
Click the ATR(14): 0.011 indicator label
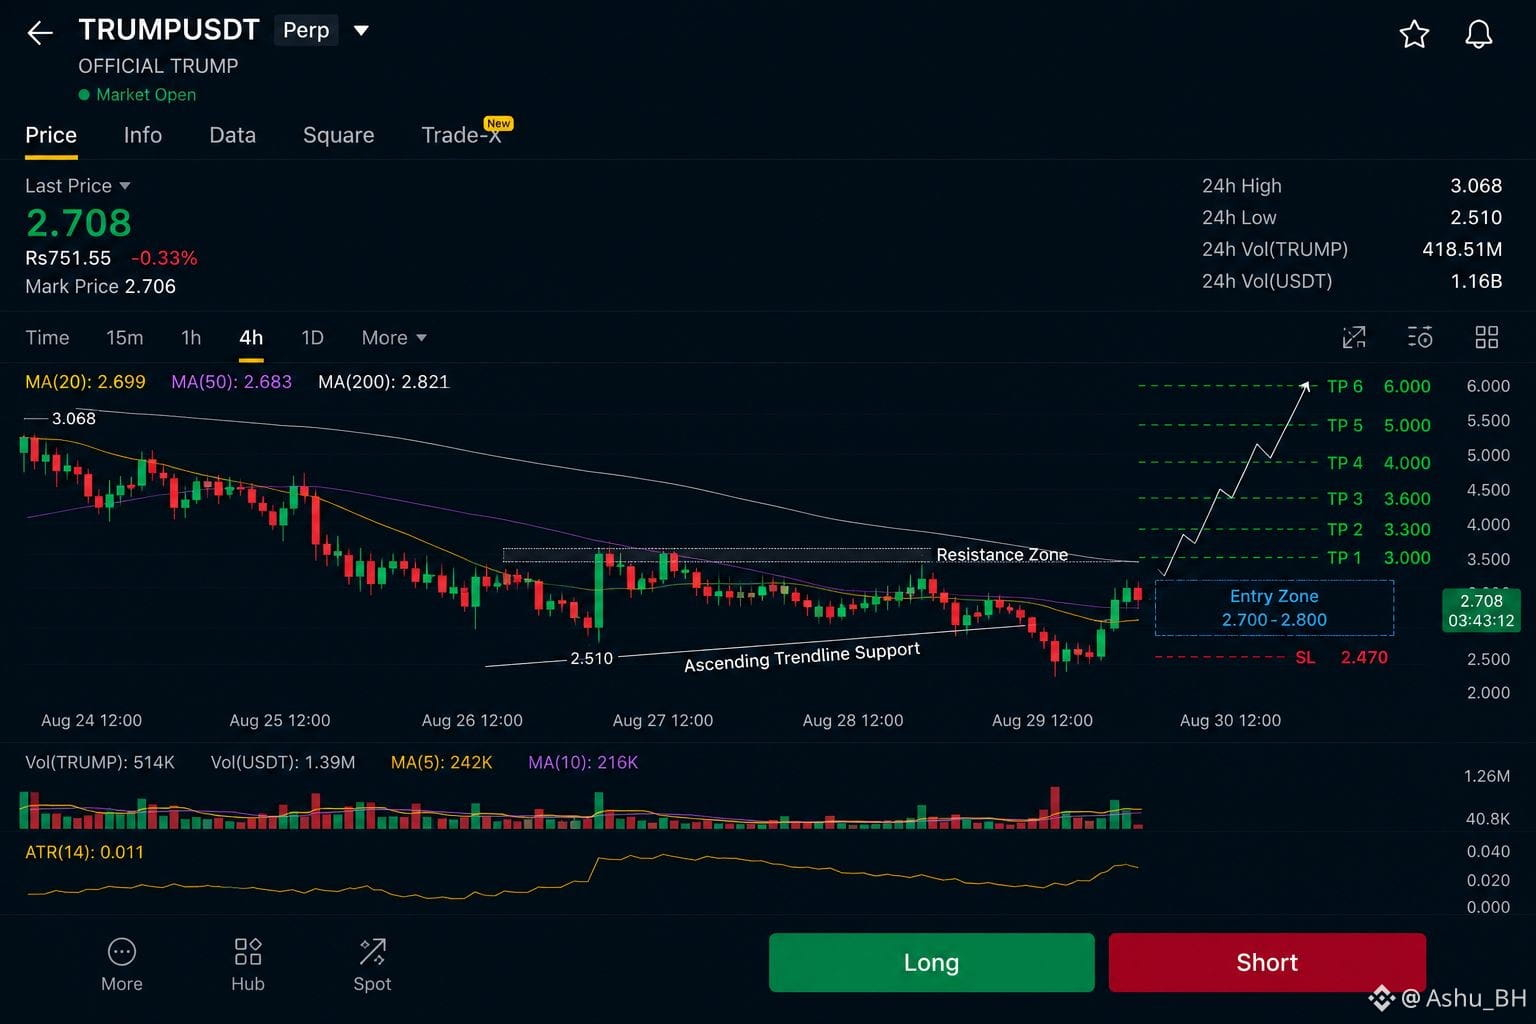[85, 853]
